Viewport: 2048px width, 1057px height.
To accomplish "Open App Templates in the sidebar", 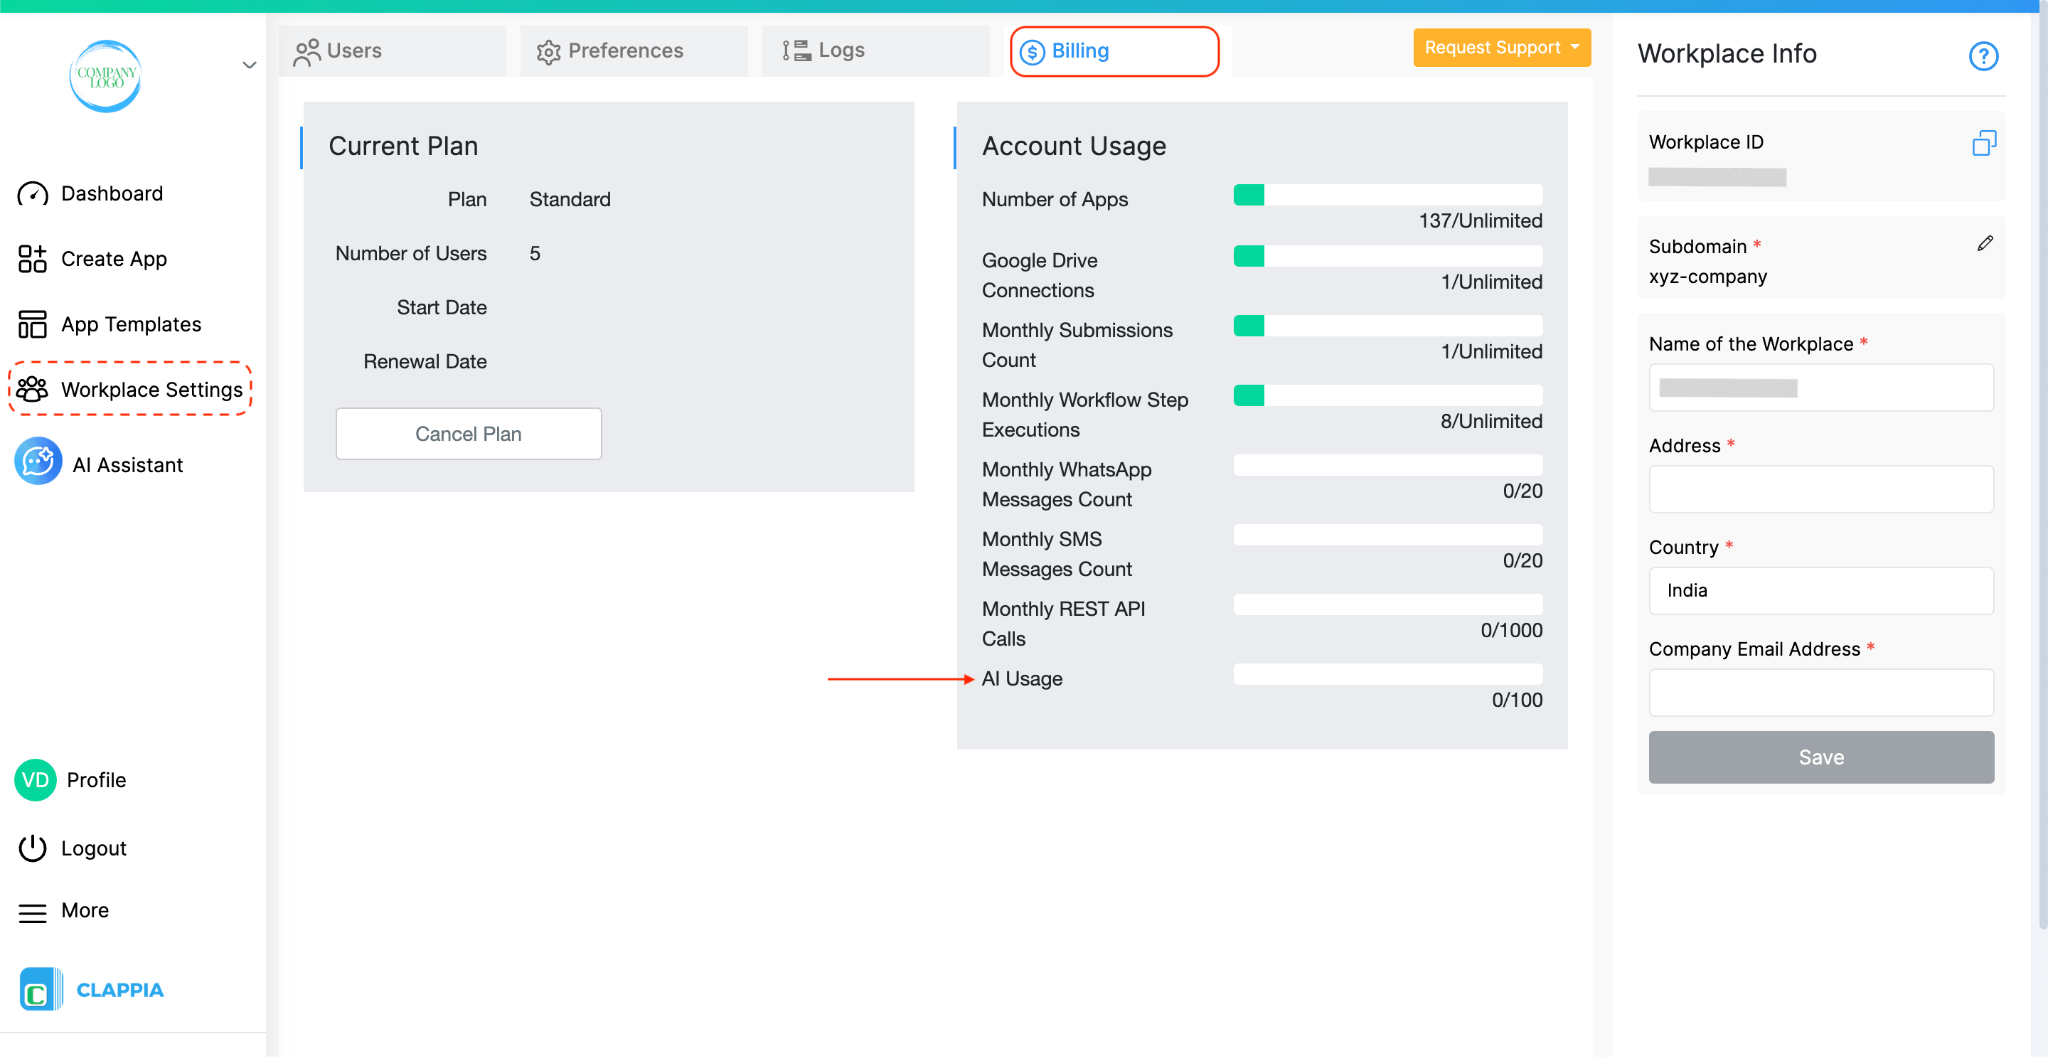I will click(32, 323).
